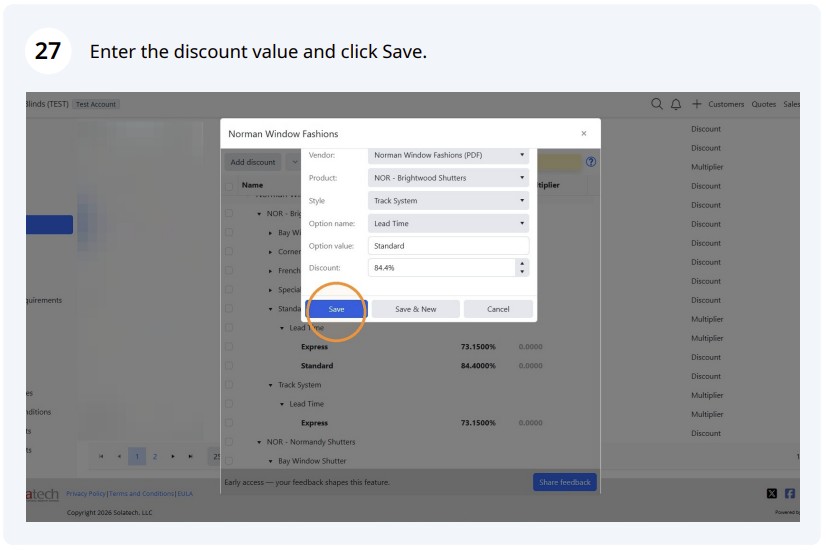Click the Copyright 2026 Solatech, LLC text
Screen dimensions: 827x550
[x=109, y=512]
